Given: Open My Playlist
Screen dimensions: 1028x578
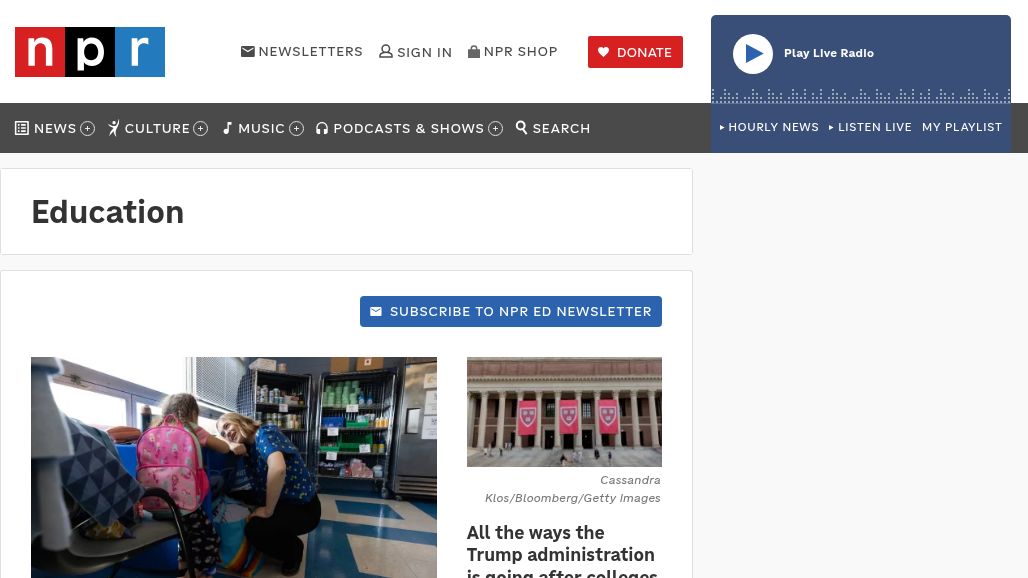Looking at the screenshot, I should (962, 127).
